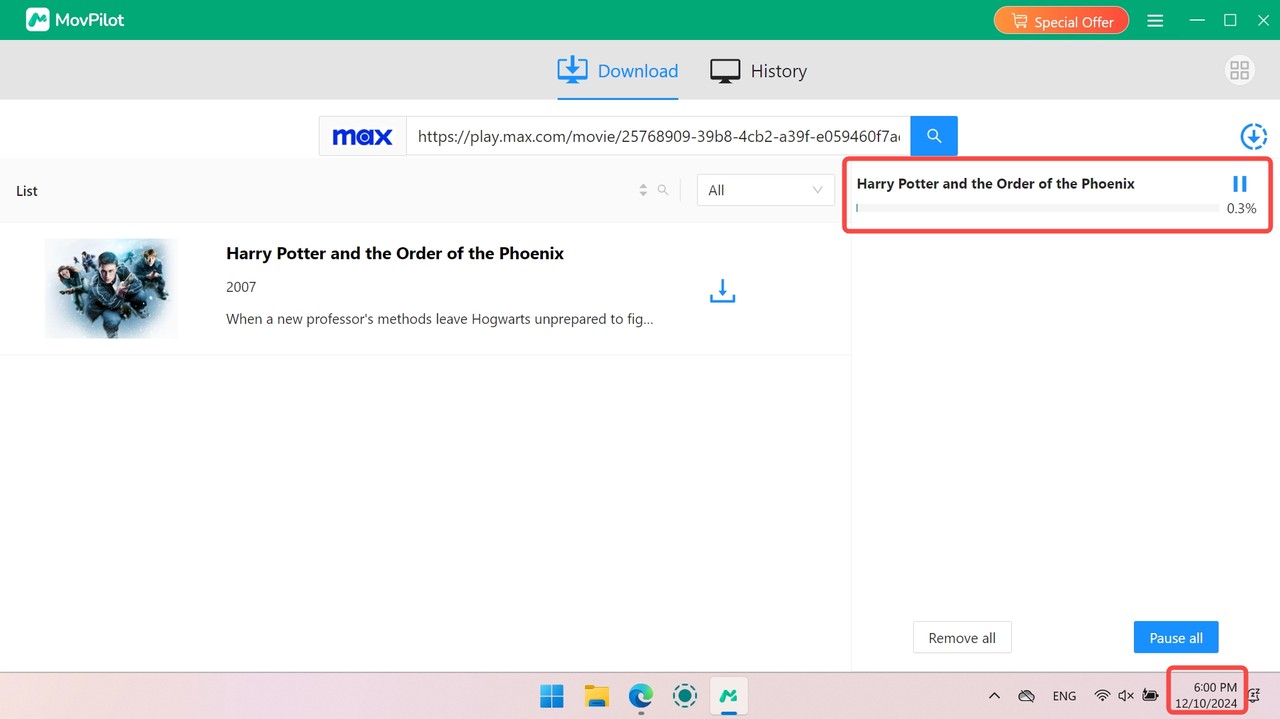Click the year 2007 text
The width and height of the screenshot is (1280, 719).
241,287
